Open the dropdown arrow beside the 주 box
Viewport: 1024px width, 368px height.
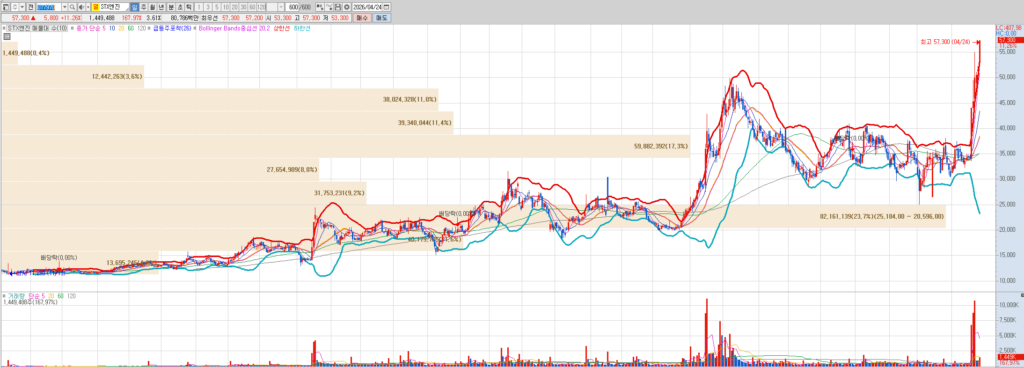point(22,7)
